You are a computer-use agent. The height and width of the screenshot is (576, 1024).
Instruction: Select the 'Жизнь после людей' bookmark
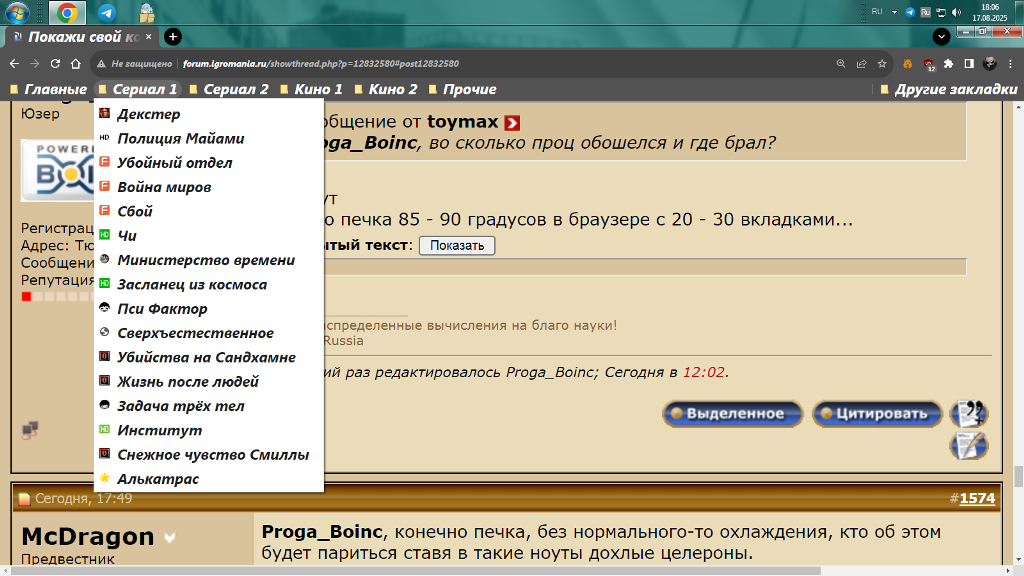coord(209,382)
